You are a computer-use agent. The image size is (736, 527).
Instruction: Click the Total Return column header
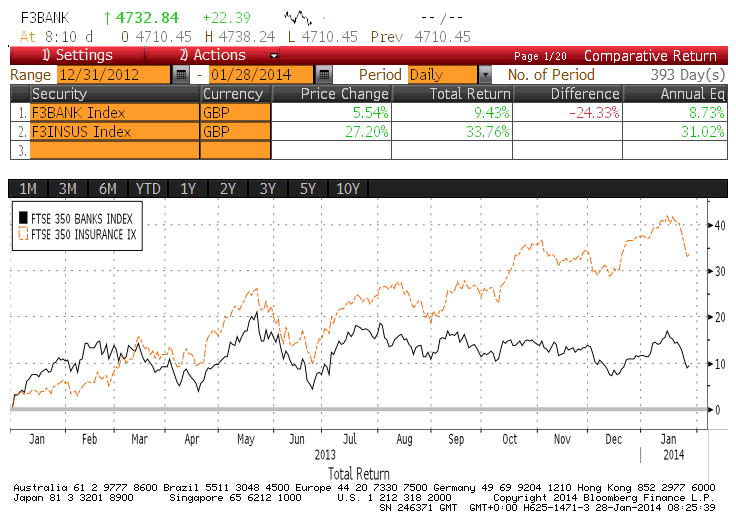452,94
